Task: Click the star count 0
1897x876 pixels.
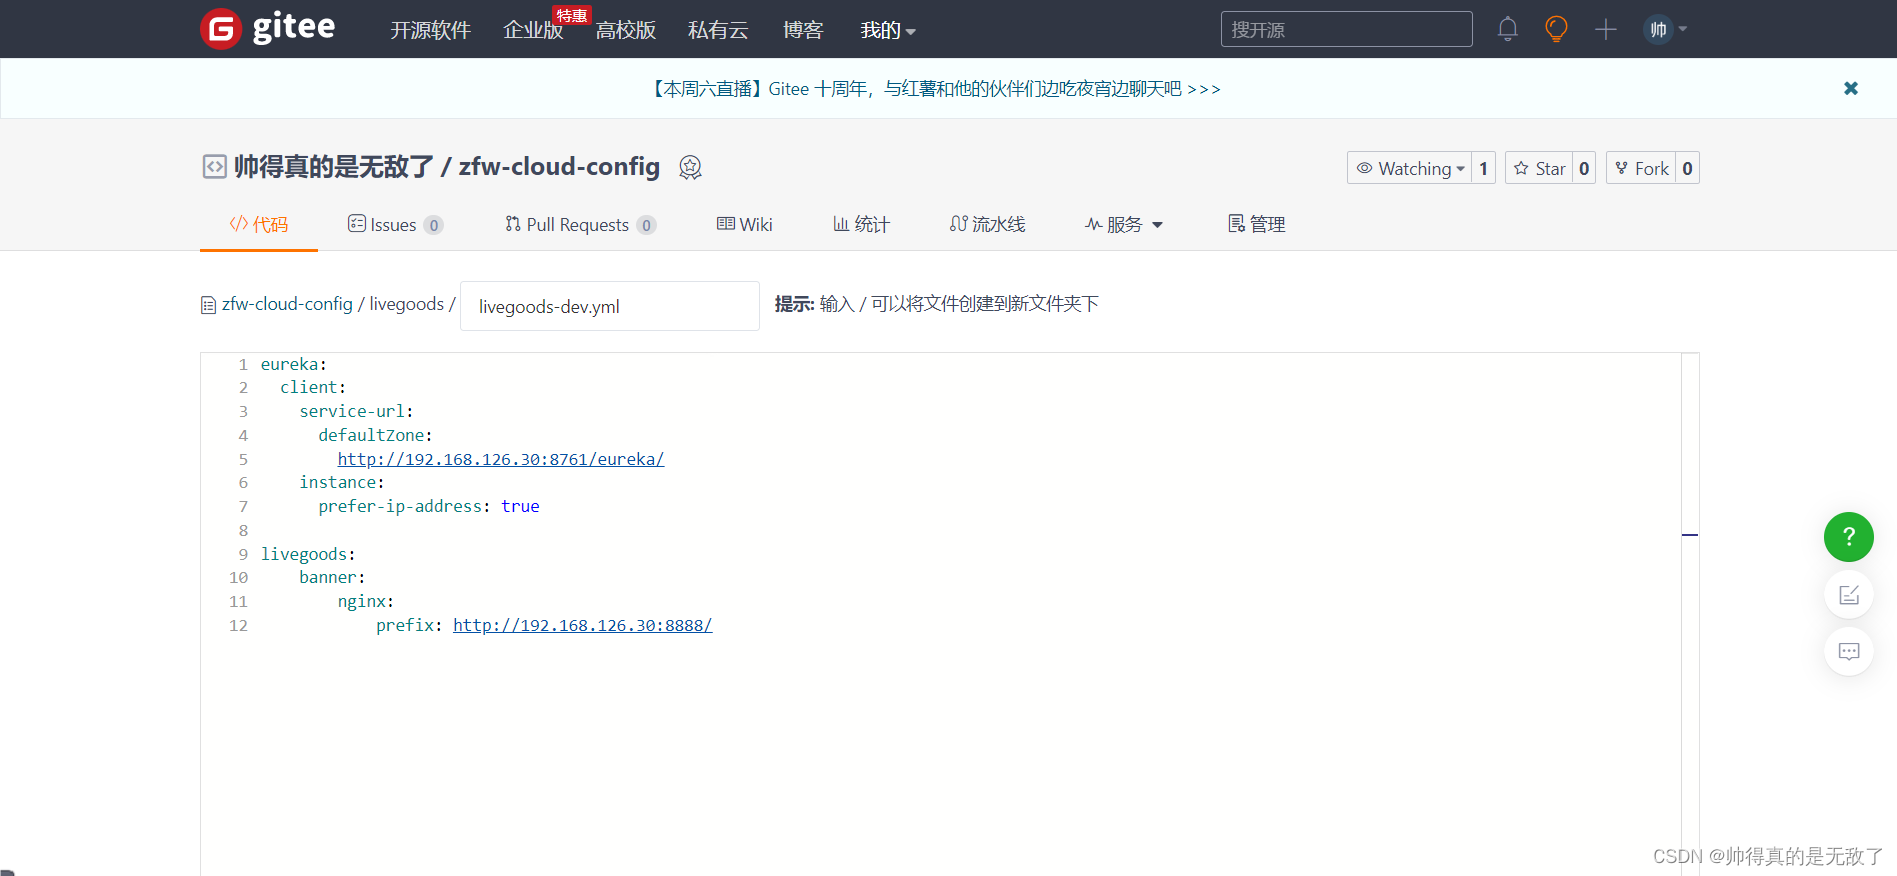Action: click(x=1584, y=168)
